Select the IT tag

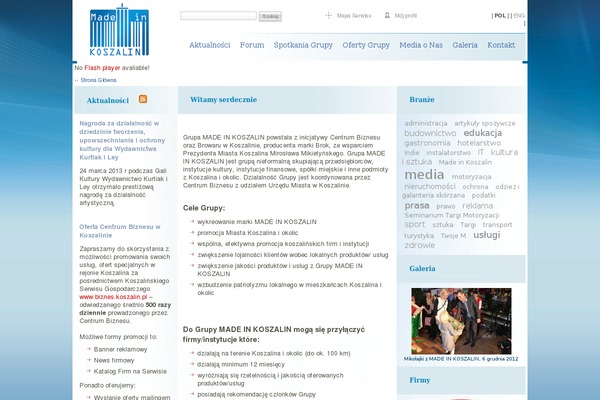(x=481, y=152)
